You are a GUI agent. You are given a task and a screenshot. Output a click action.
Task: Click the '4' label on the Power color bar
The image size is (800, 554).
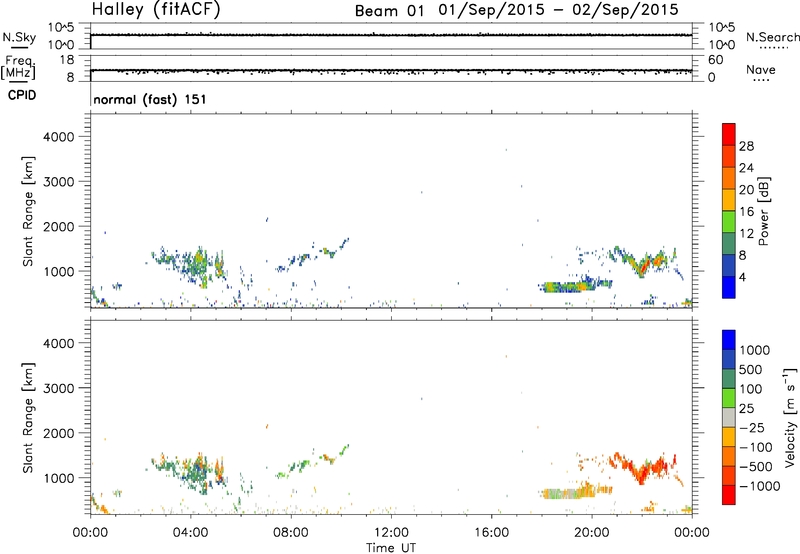point(742,277)
